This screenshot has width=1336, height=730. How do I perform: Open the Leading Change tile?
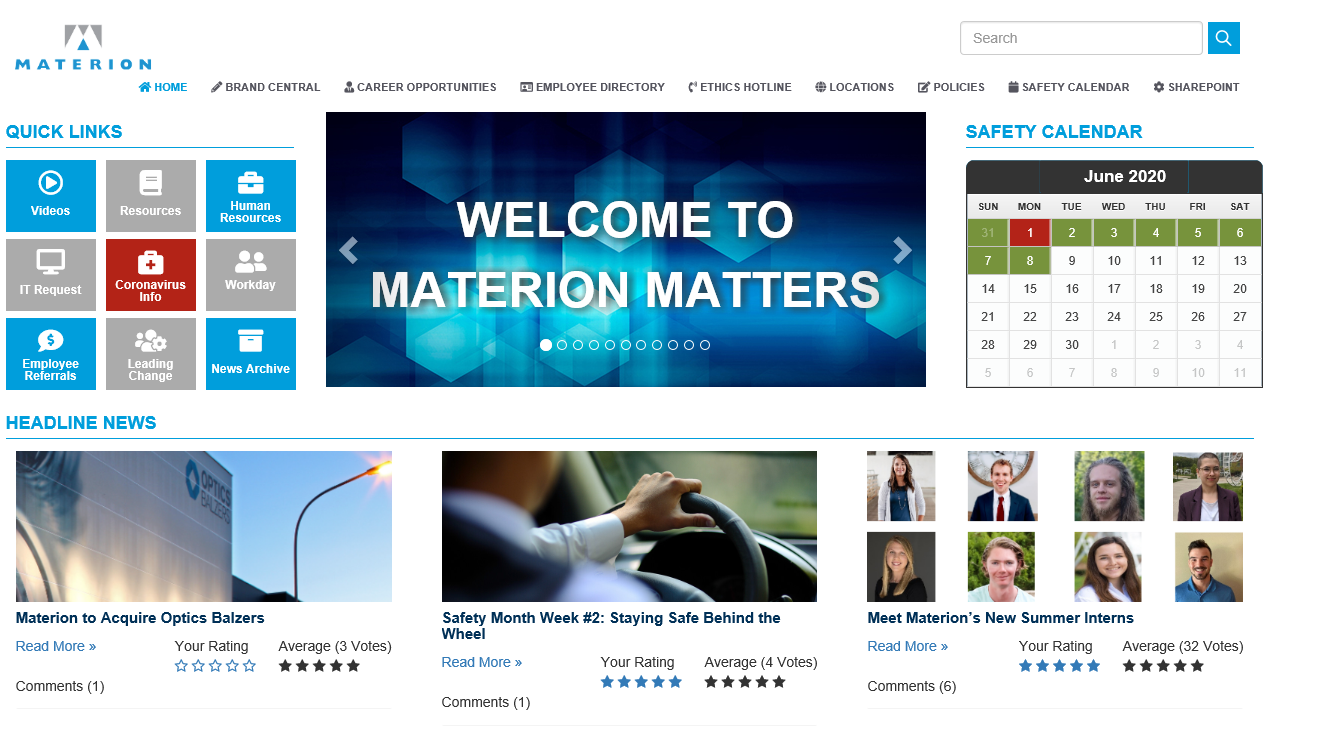tap(151, 354)
